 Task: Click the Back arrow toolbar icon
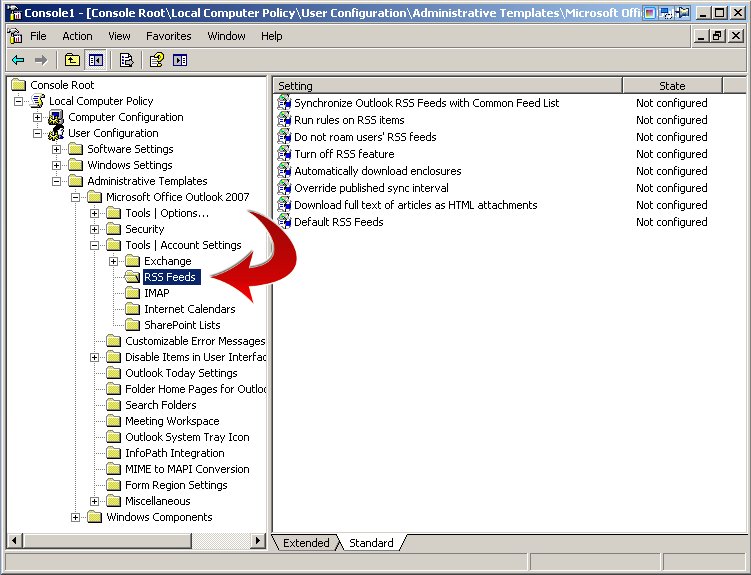tap(18, 60)
